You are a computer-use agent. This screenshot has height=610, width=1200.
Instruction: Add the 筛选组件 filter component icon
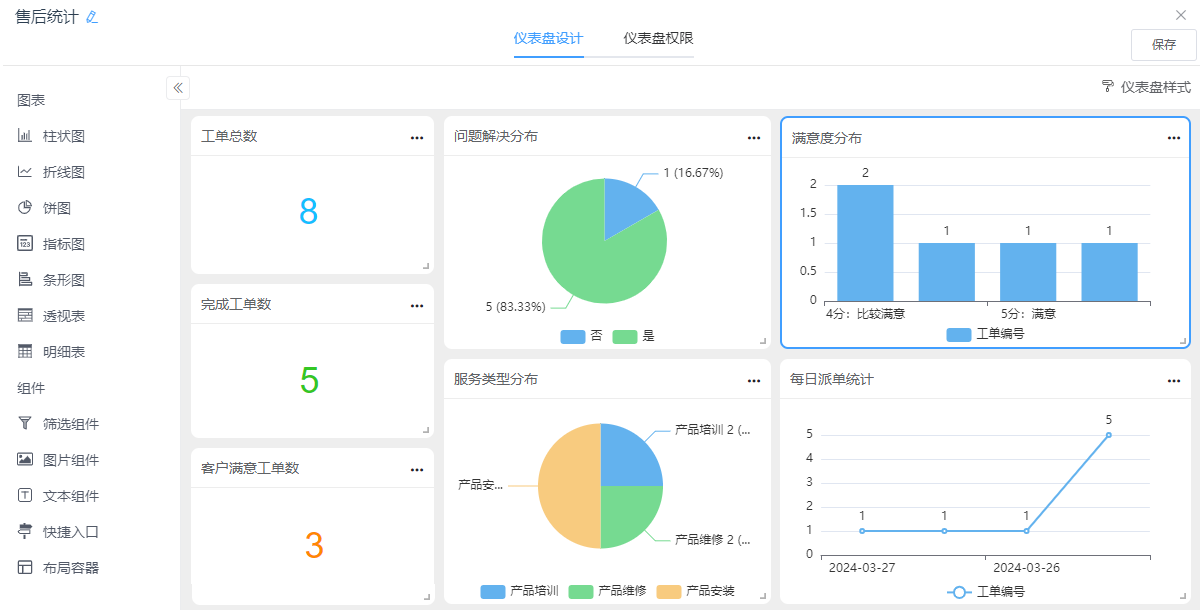25,424
